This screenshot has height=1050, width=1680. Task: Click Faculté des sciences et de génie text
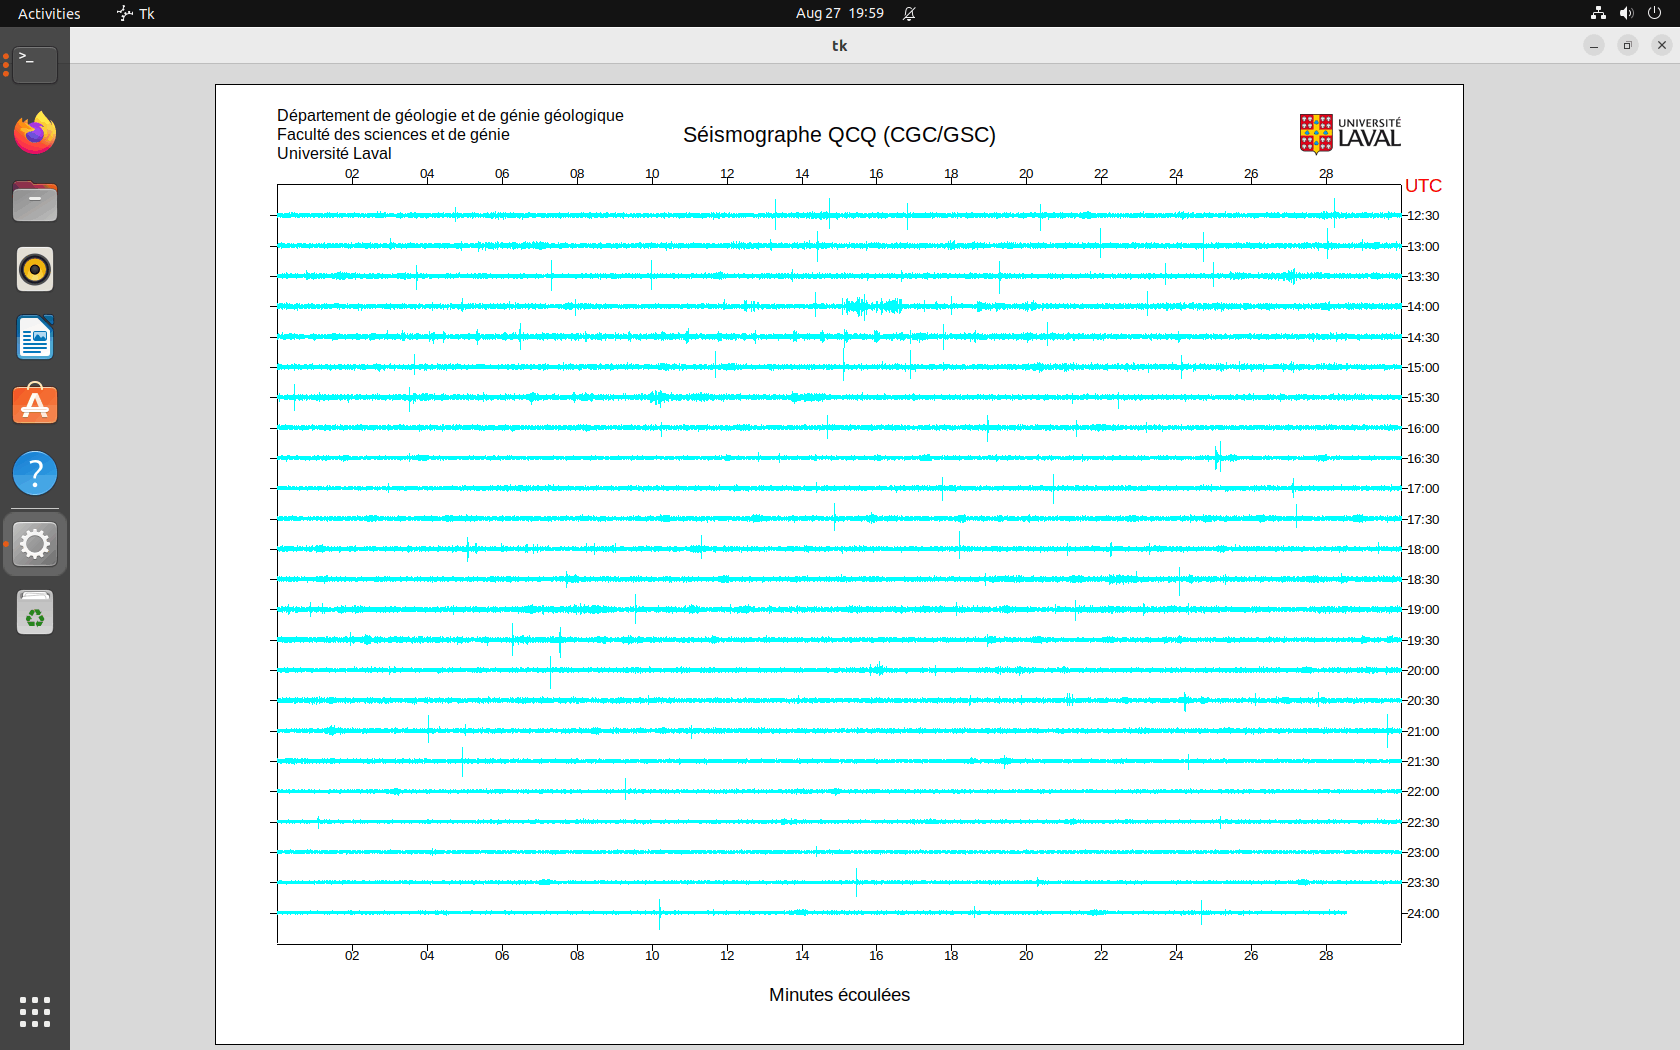[x=393, y=135]
